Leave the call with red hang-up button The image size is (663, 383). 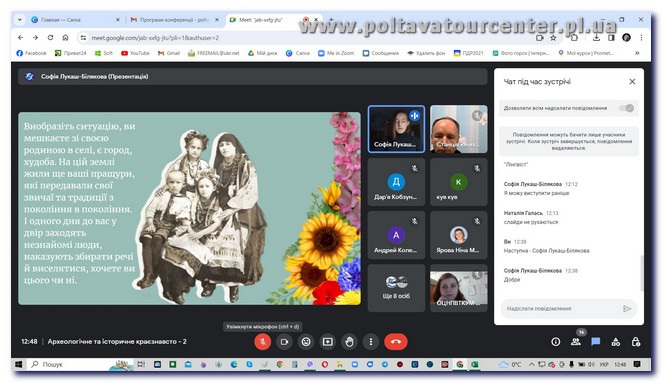click(396, 342)
